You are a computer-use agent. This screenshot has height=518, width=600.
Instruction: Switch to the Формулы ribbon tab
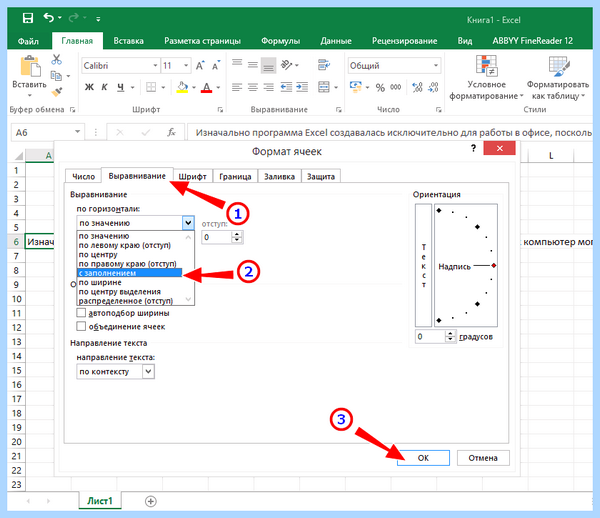coord(280,41)
